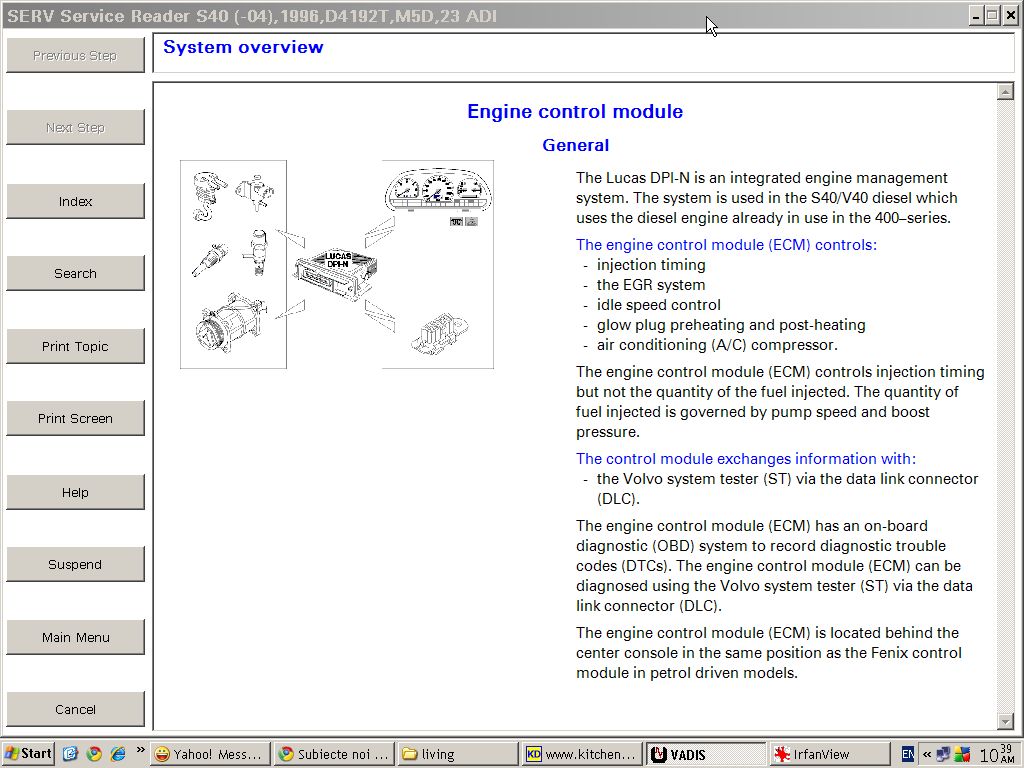Viewport: 1024px width, 768px height.
Task: Click the Lucas DPI-N system diagram image
Action: tap(337, 264)
